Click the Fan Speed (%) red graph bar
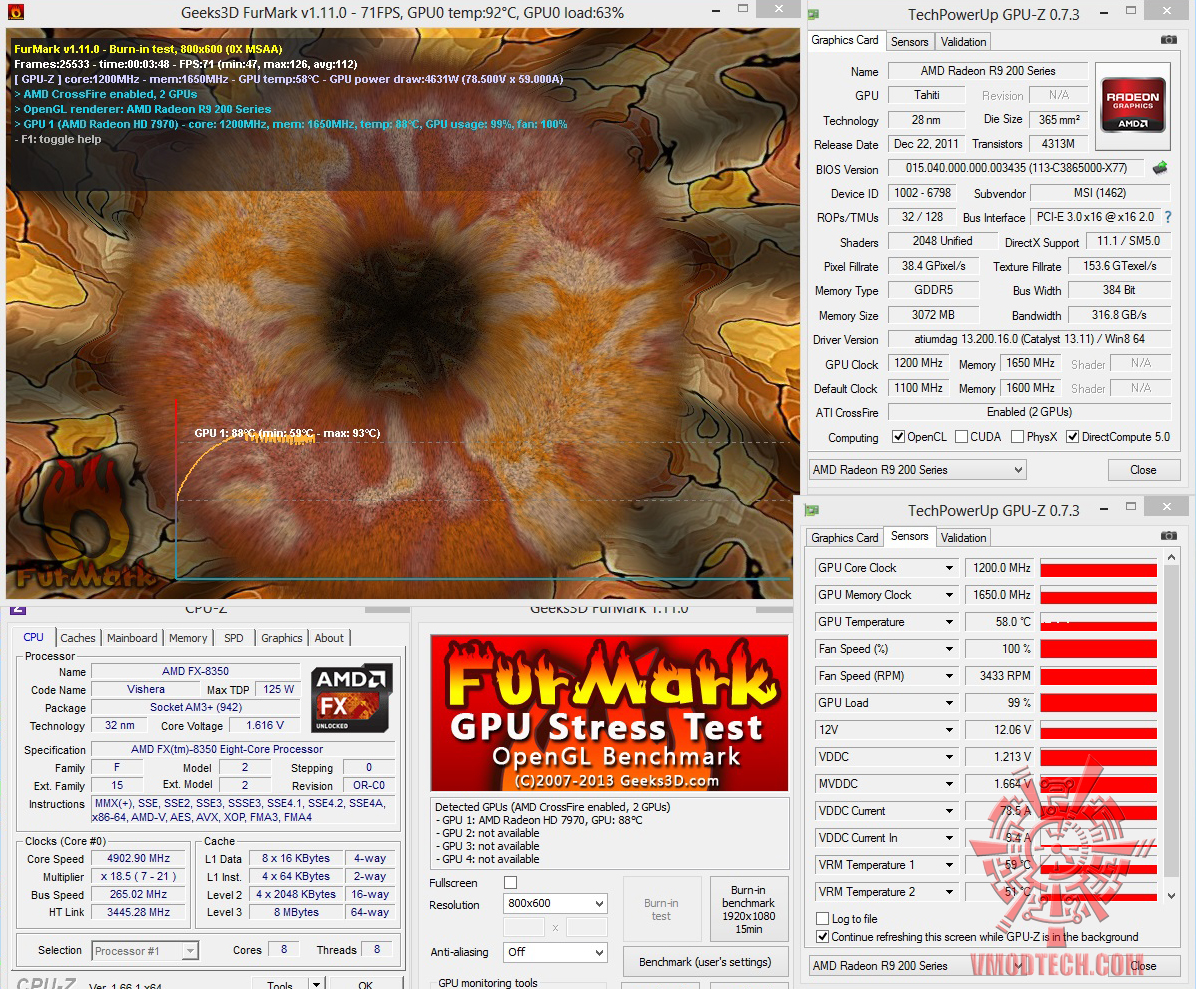Viewport: 1196px width, 989px height. tap(1098, 650)
